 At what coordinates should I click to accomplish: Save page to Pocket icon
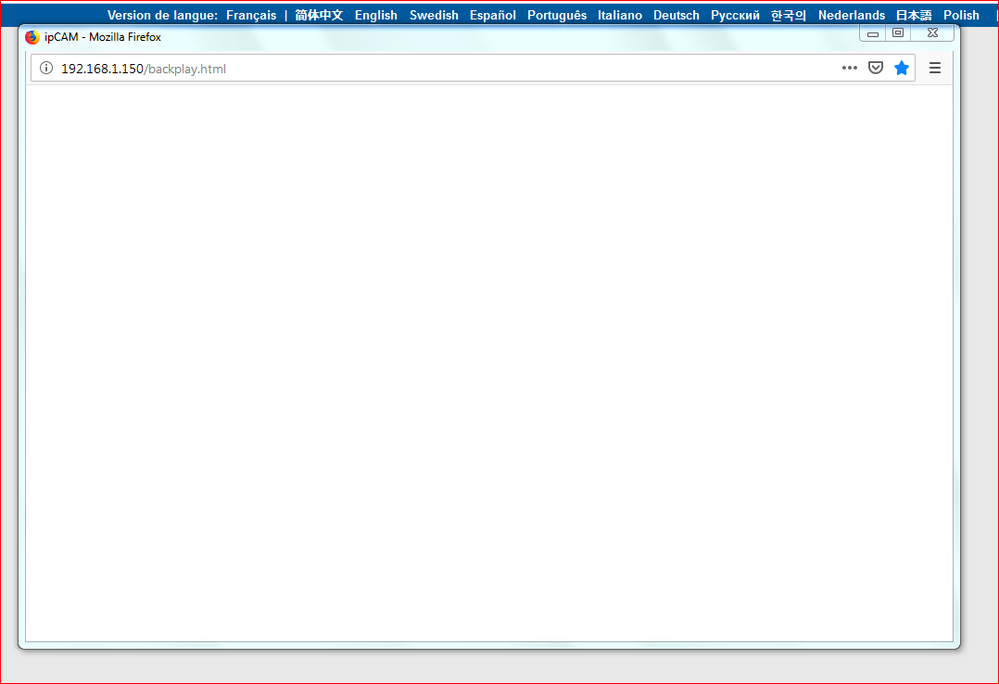pyautogui.click(x=875, y=68)
